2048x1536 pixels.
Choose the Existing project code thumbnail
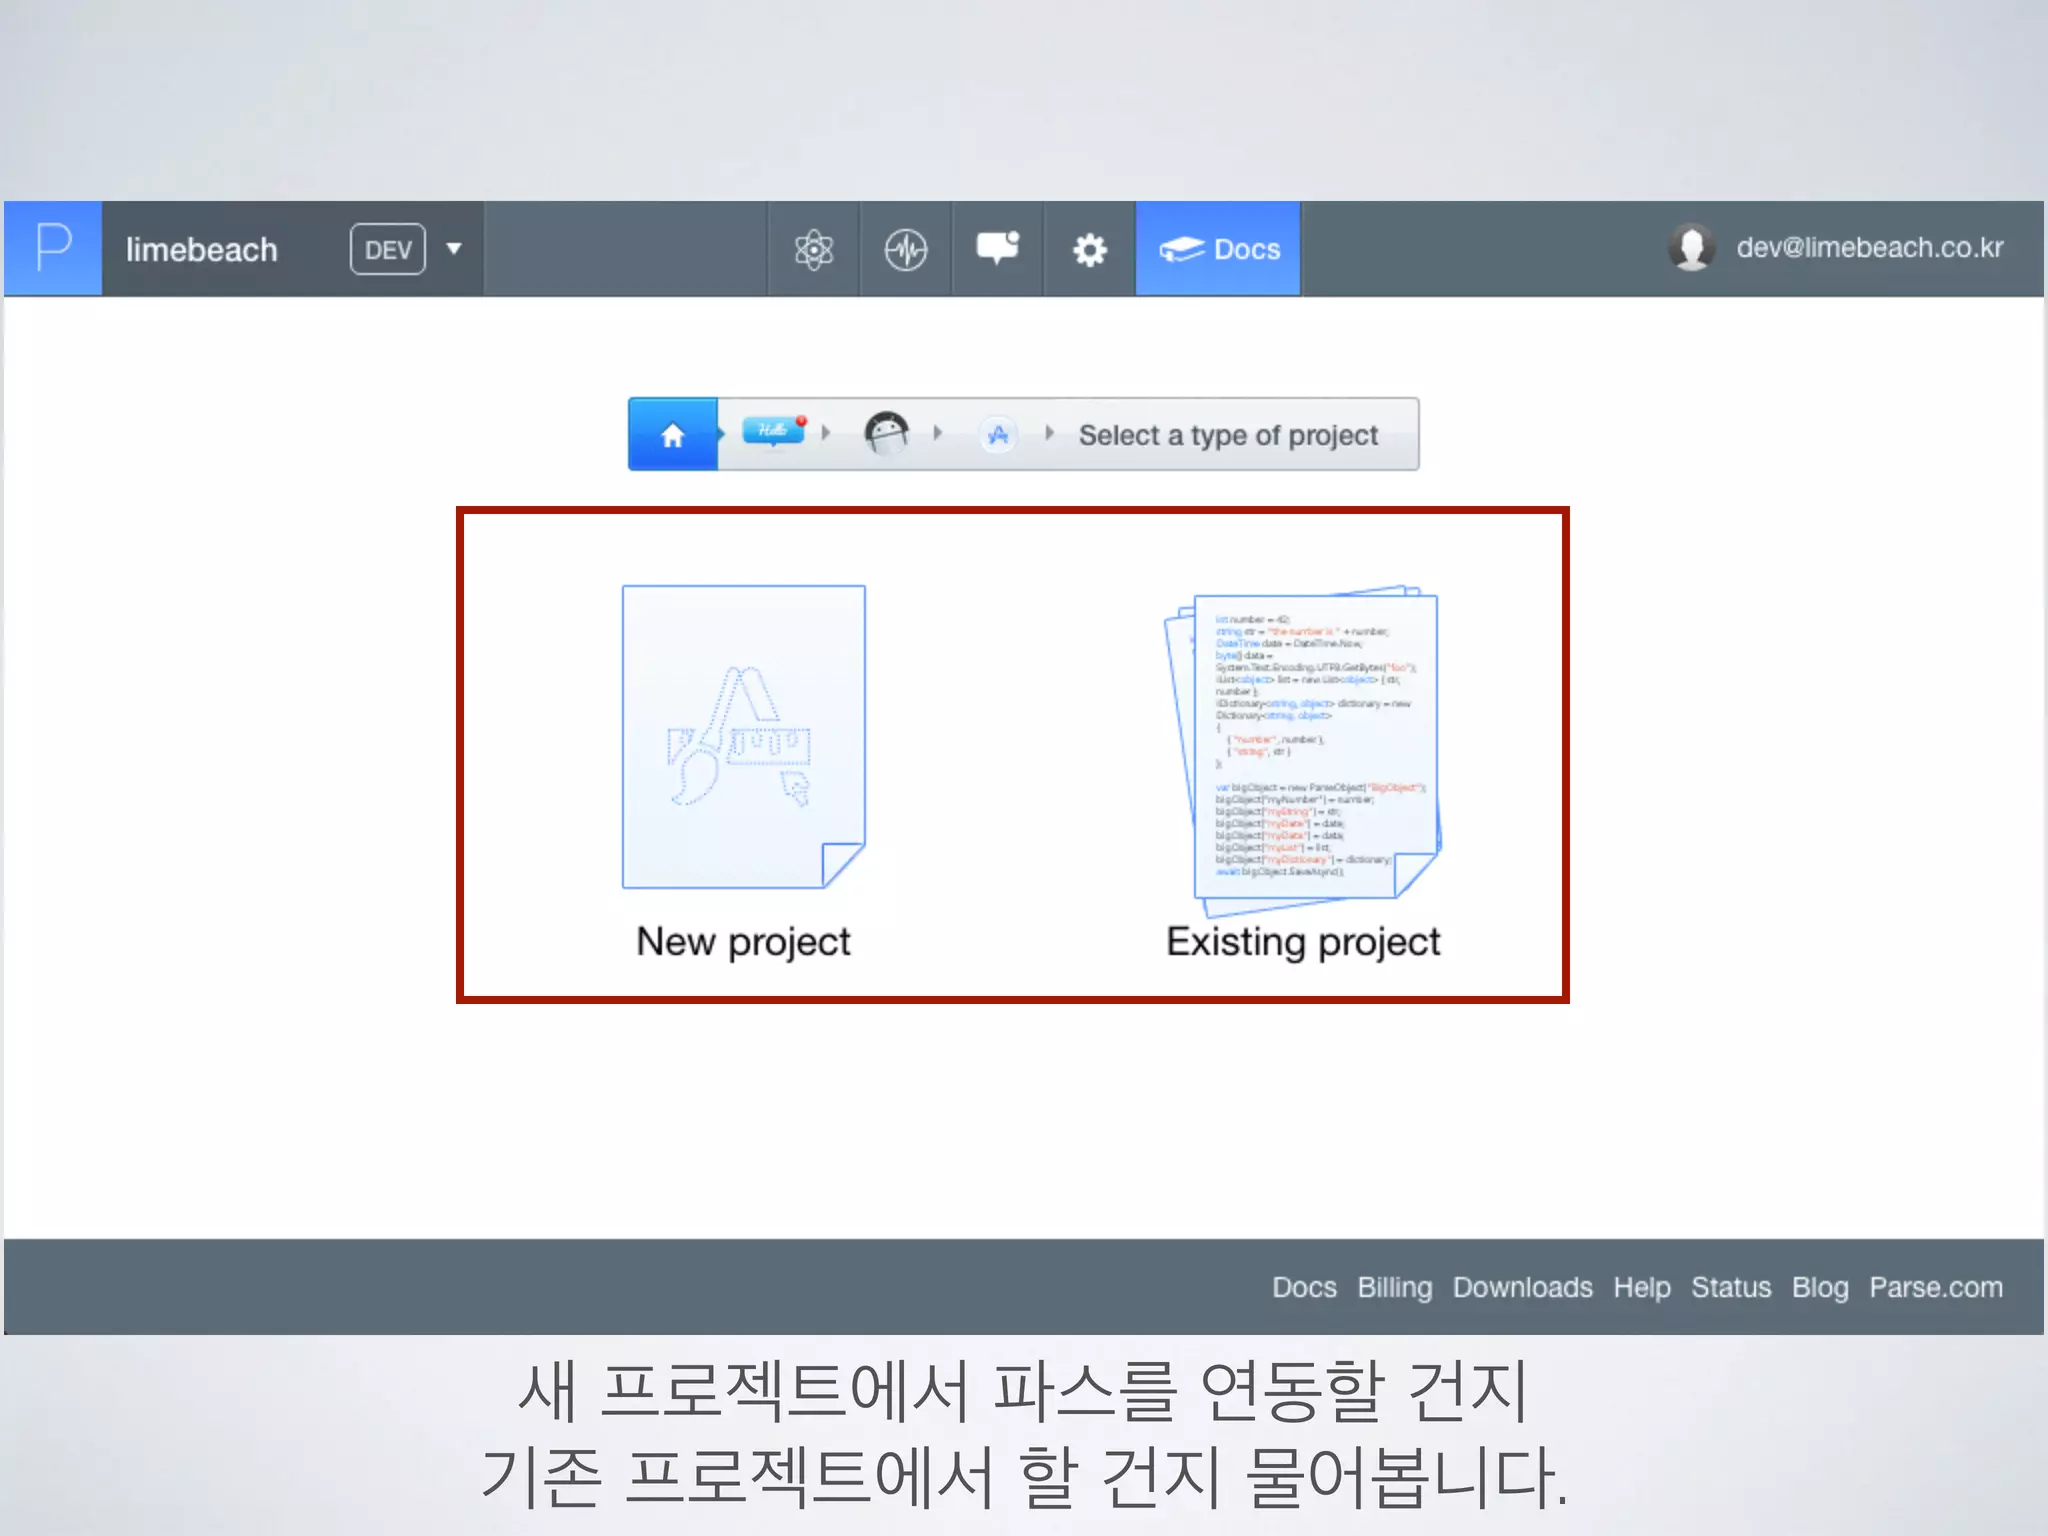[1303, 750]
